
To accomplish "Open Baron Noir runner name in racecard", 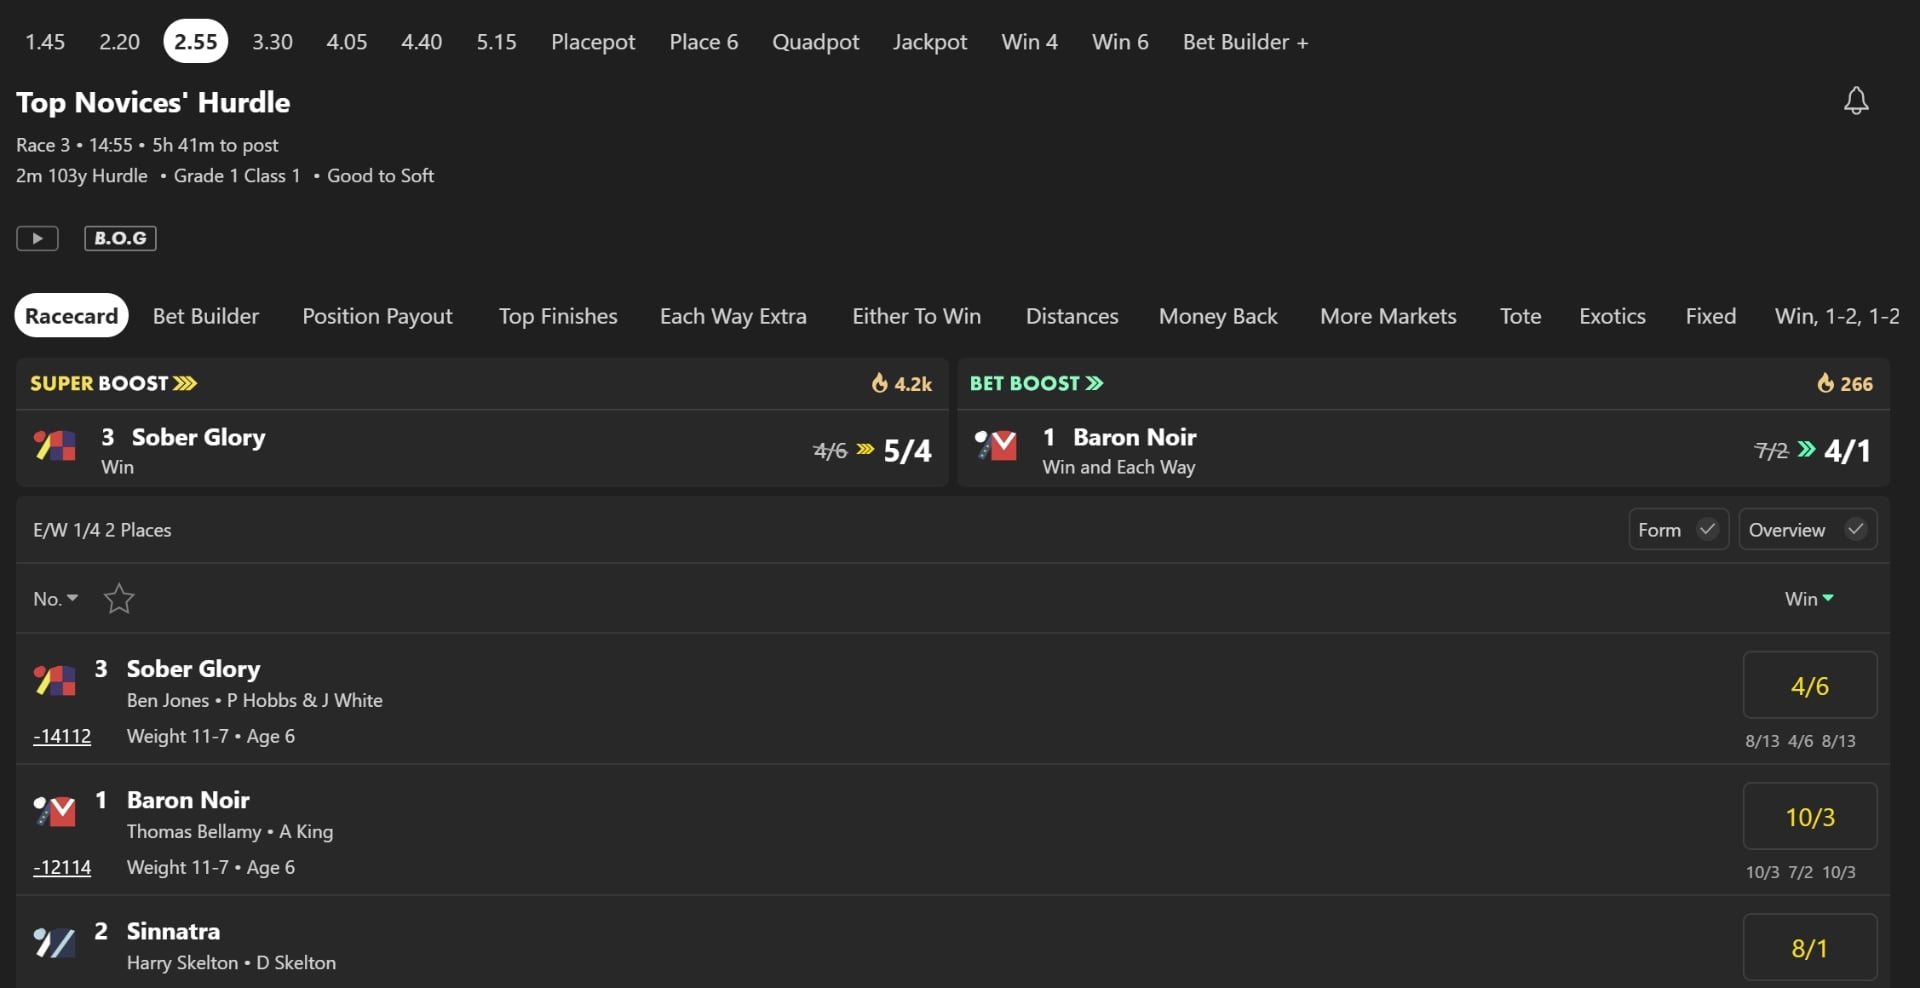I will [x=188, y=800].
